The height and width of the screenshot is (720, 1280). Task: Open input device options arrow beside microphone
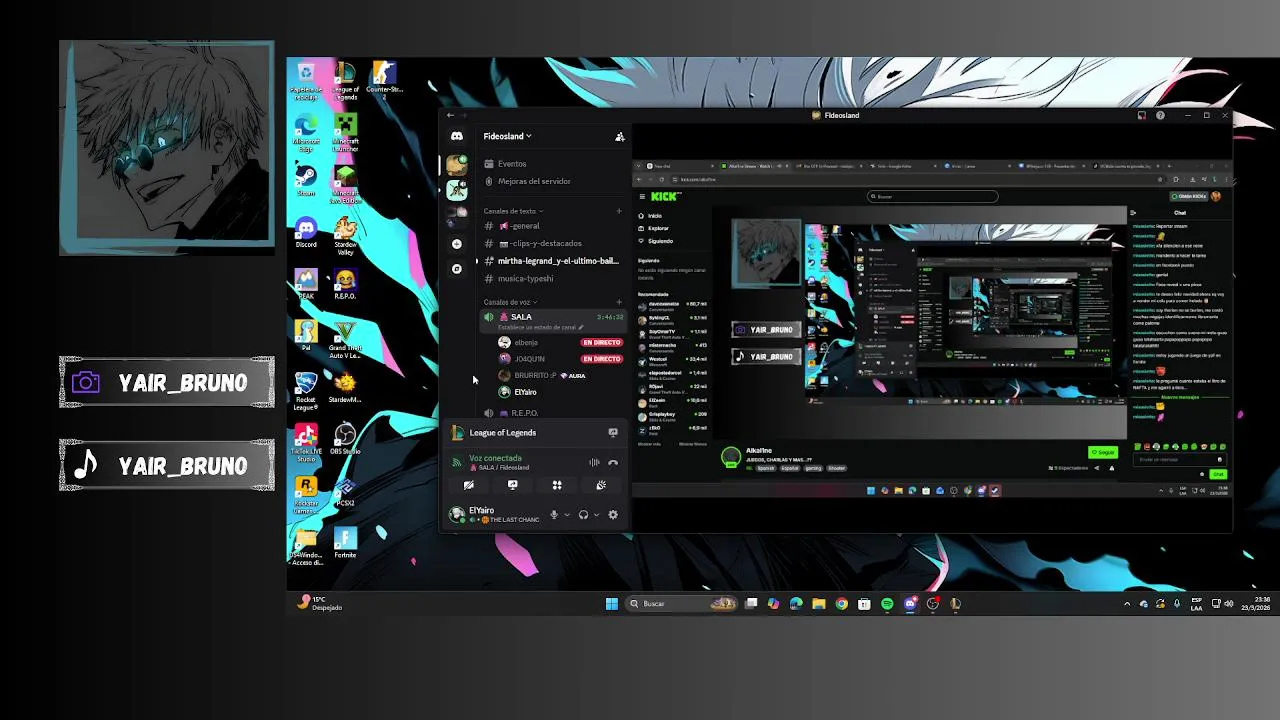[567, 515]
